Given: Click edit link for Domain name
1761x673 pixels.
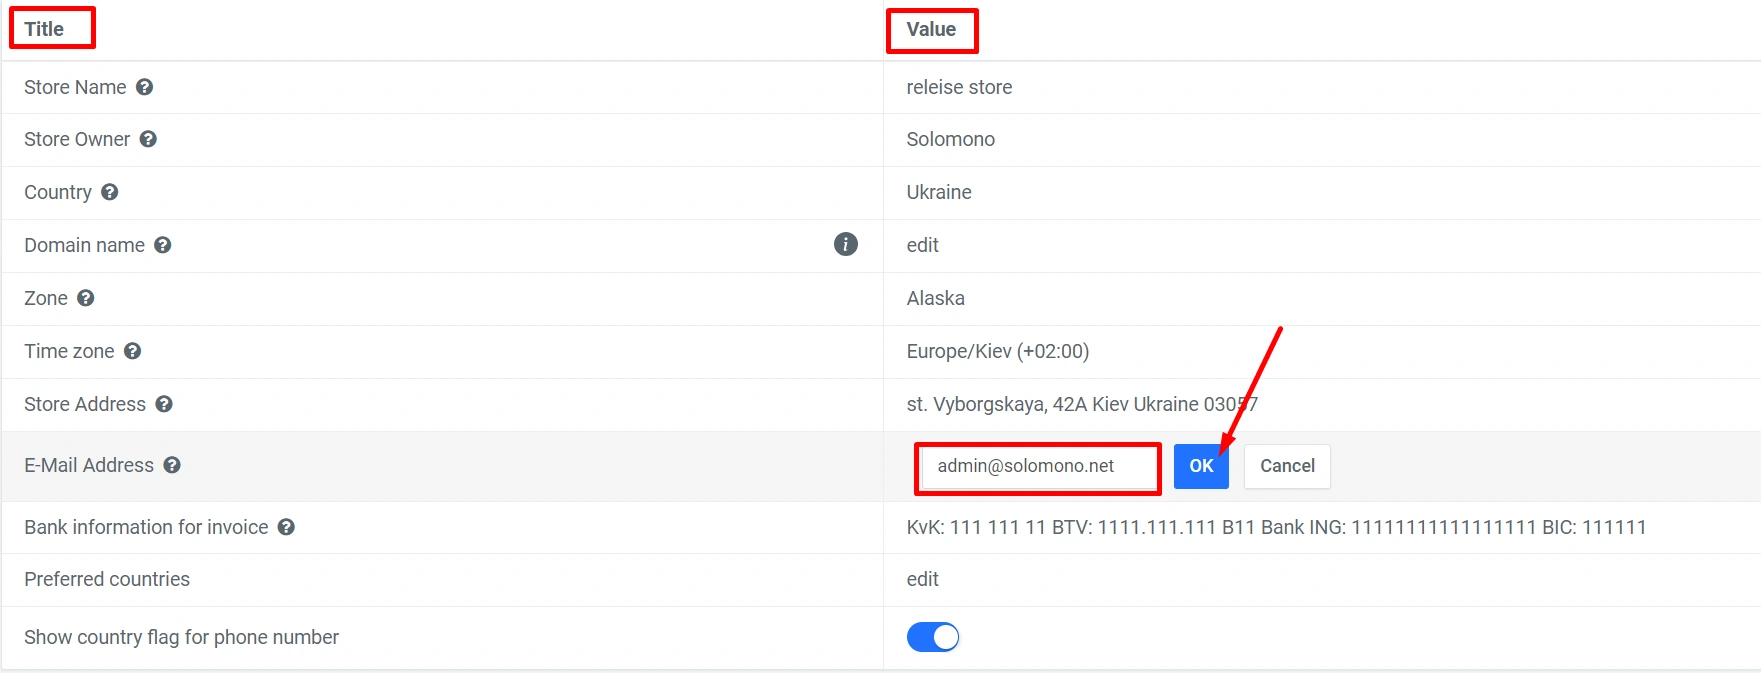Looking at the screenshot, I should tap(922, 245).
